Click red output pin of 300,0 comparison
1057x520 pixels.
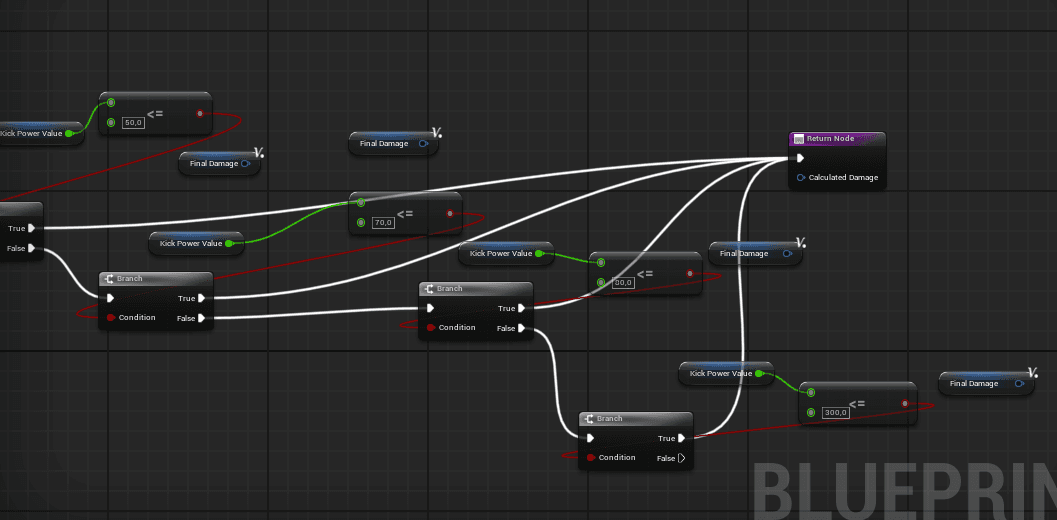905,403
